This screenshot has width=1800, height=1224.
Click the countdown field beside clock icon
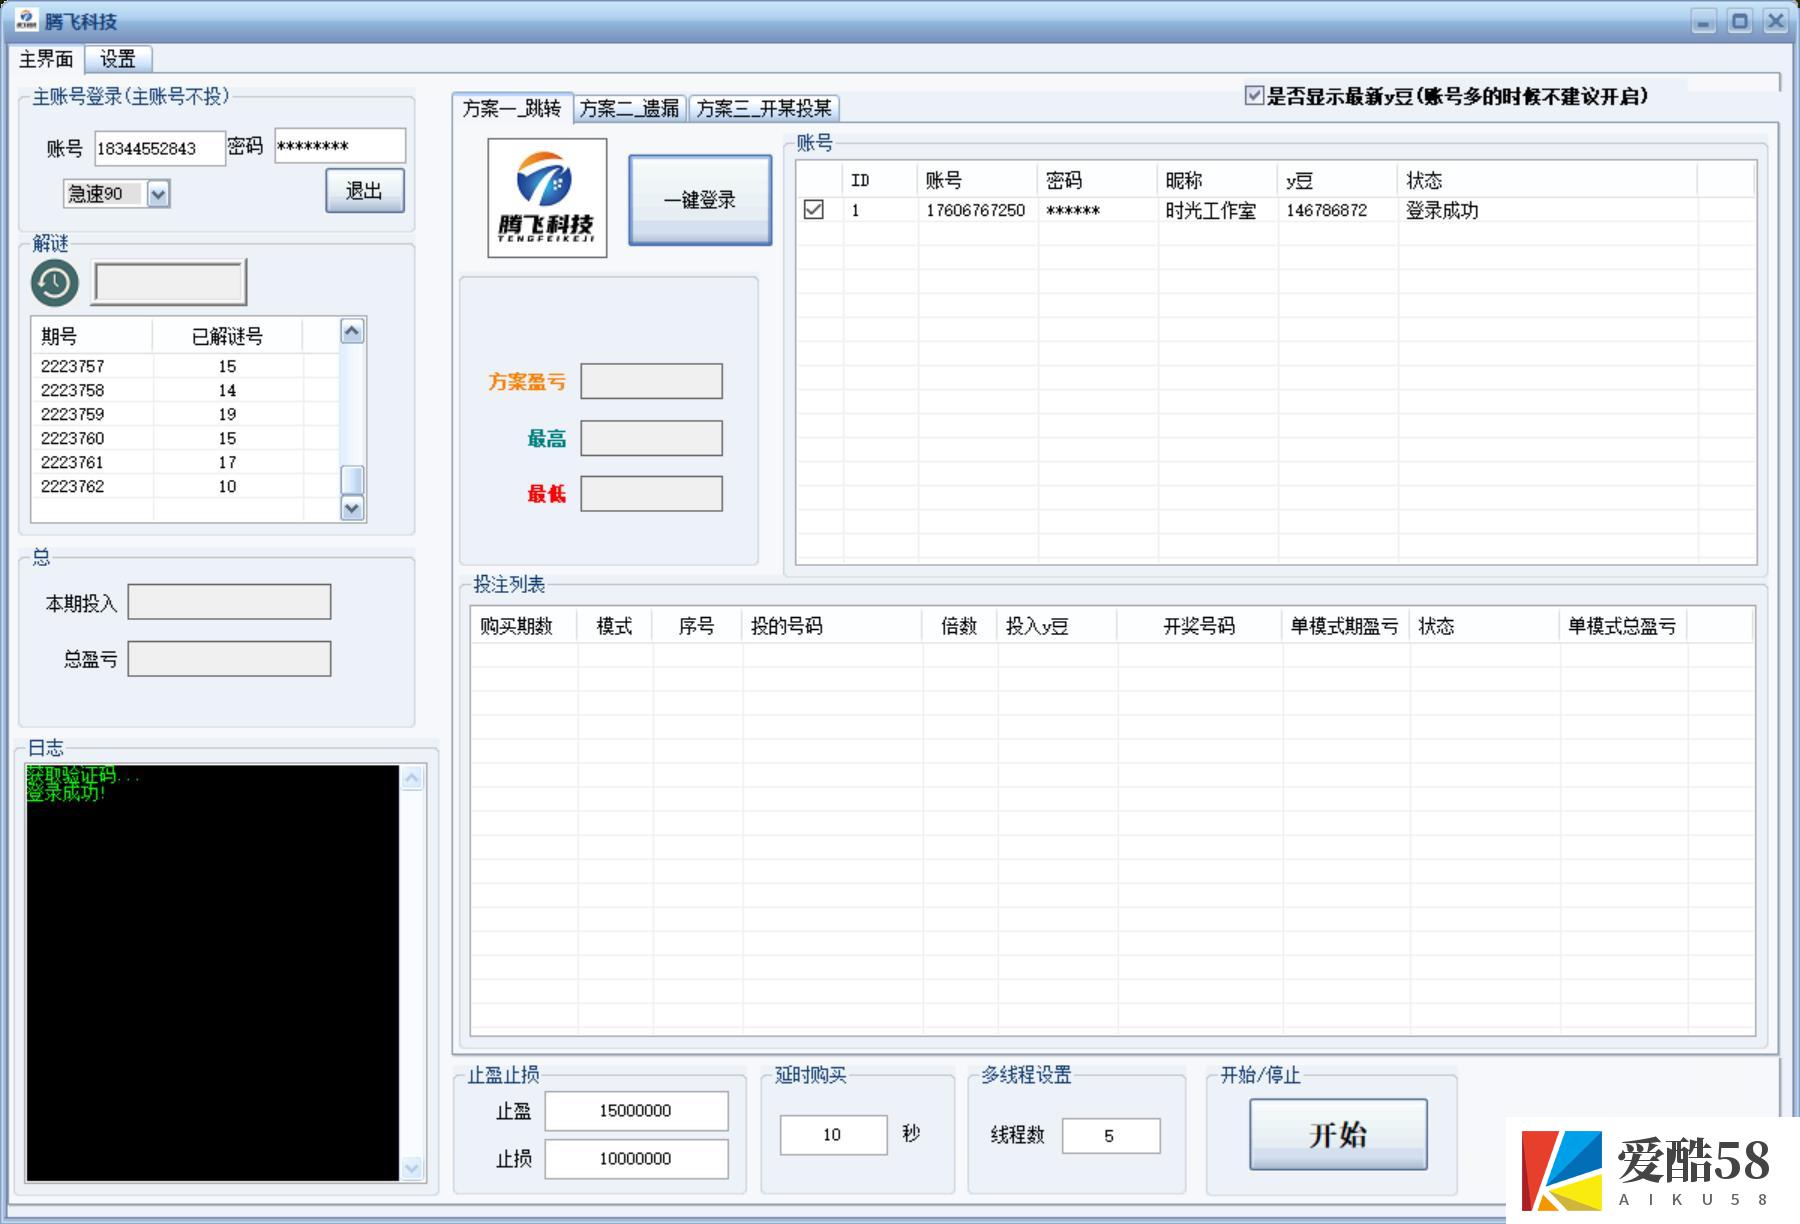pos(169,282)
